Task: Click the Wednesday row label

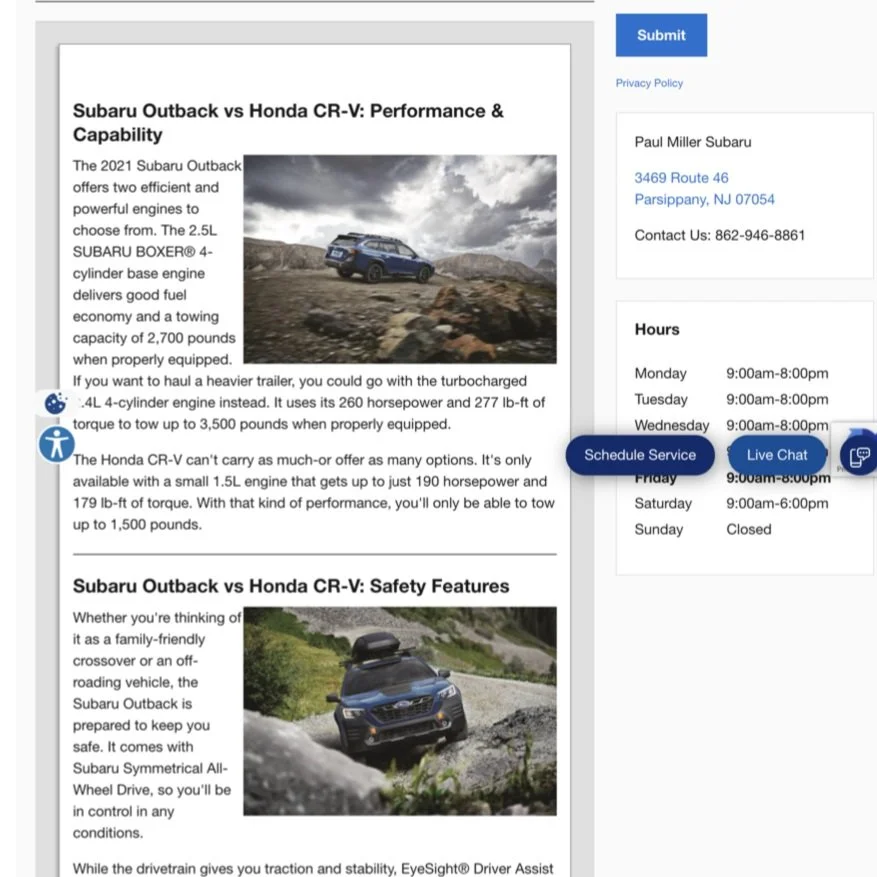Action: point(671,426)
